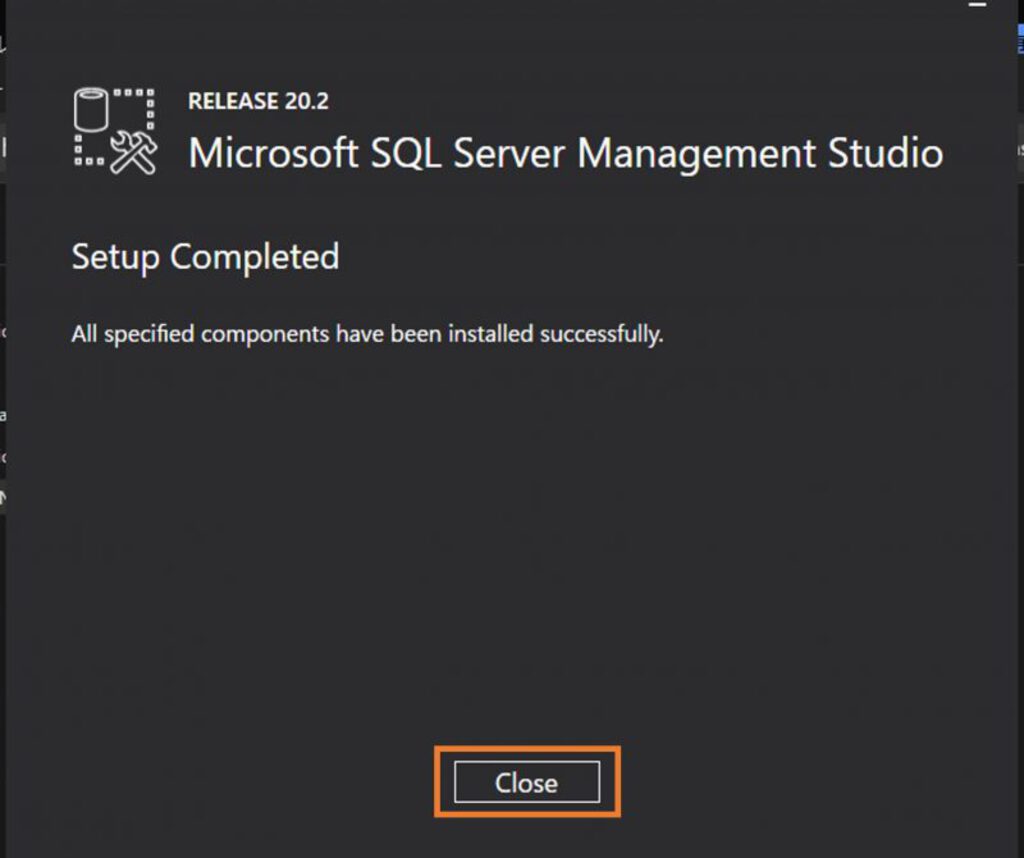Click the SQL Server Management Studio logo
This screenshot has width=1024, height=858.
click(x=115, y=131)
